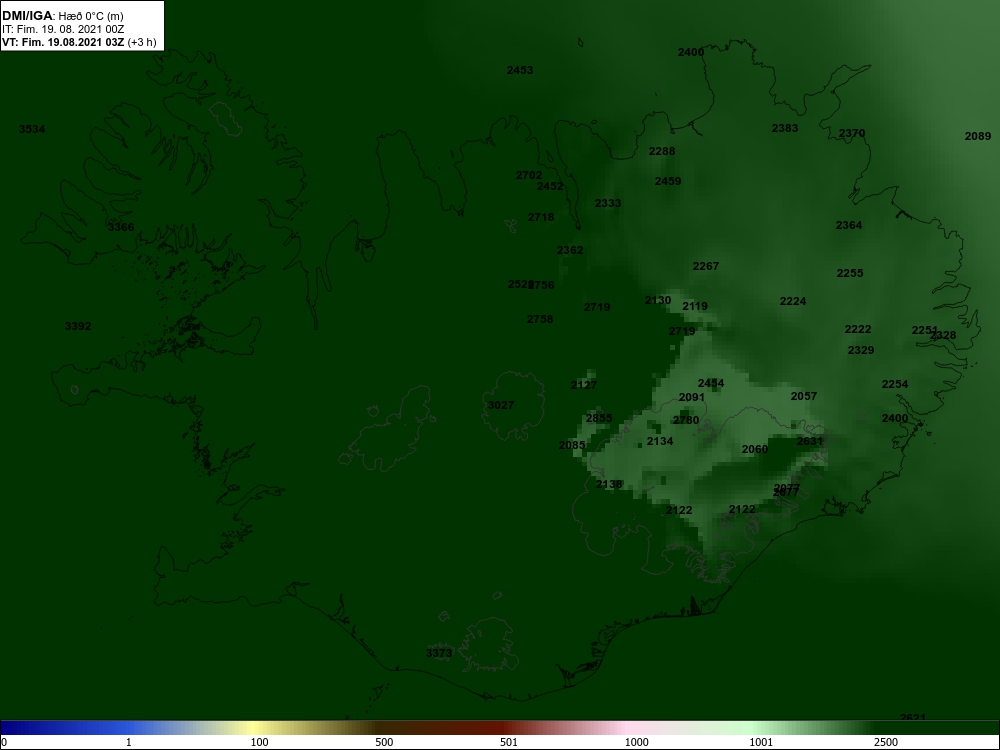Click the 'VT: Fim. 19.08.2021 03Z (+3 h)' line
1000x750 pixels.
click(78, 42)
